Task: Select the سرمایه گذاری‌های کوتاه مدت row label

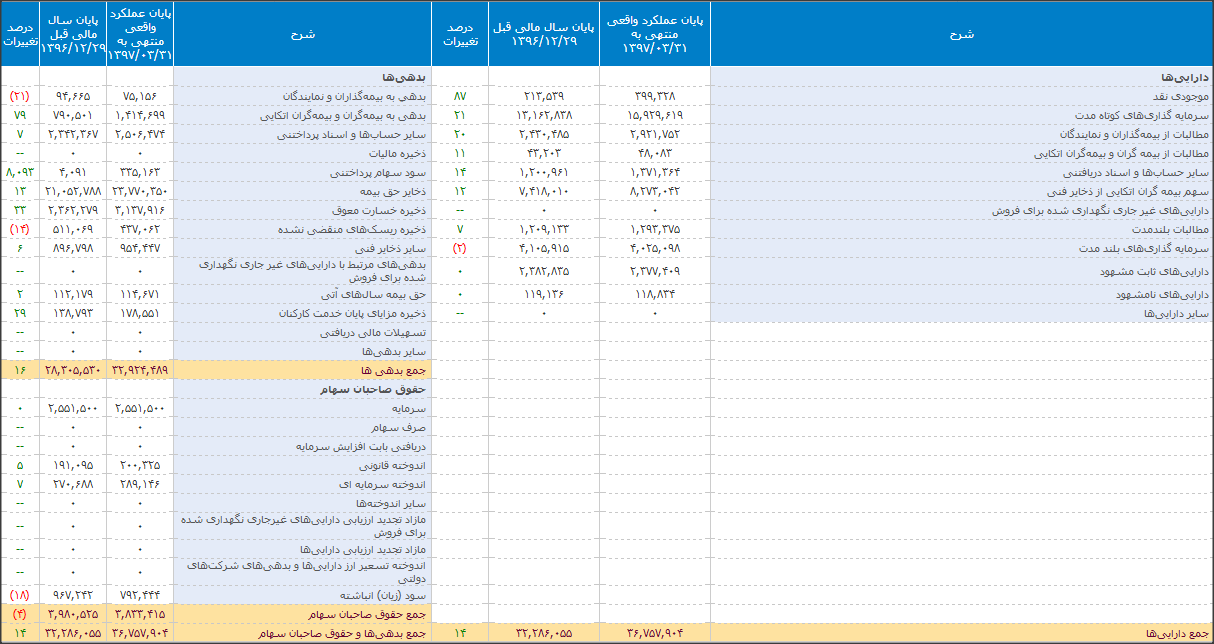Action: click(1149, 115)
